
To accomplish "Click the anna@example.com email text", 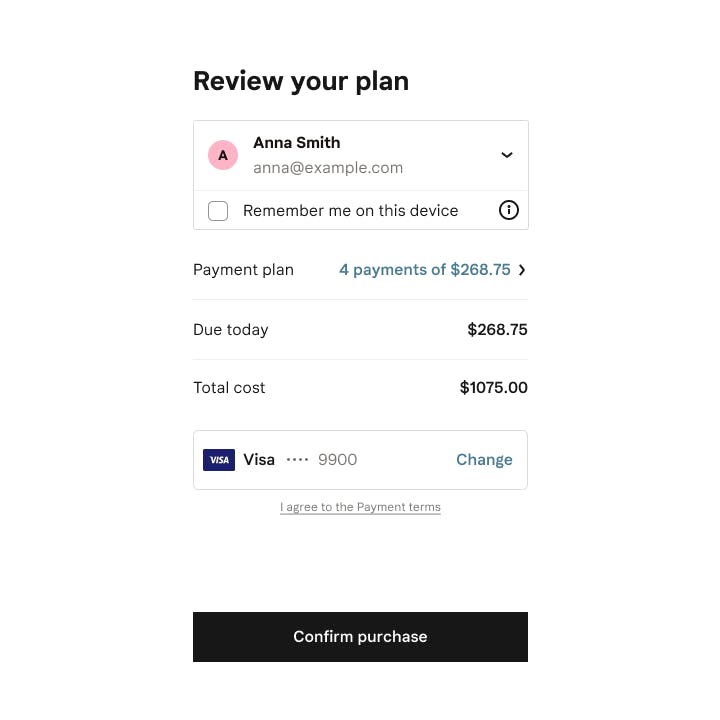I will pyautogui.click(x=328, y=168).
